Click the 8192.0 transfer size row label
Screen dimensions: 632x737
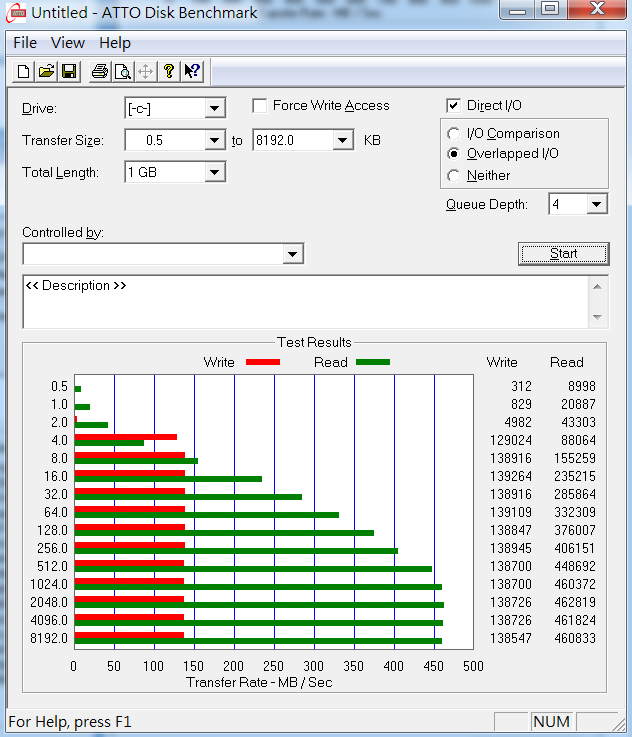tap(49, 638)
